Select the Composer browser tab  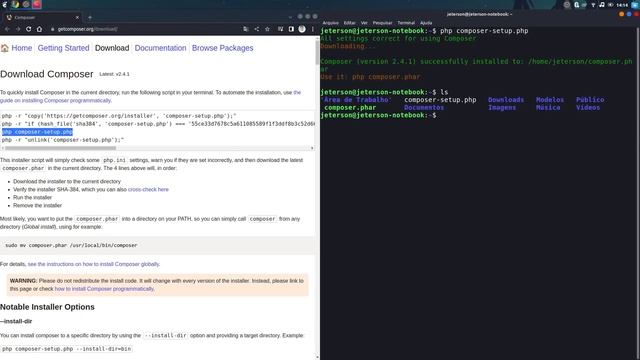pyautogui.click(x=42, y=18)
